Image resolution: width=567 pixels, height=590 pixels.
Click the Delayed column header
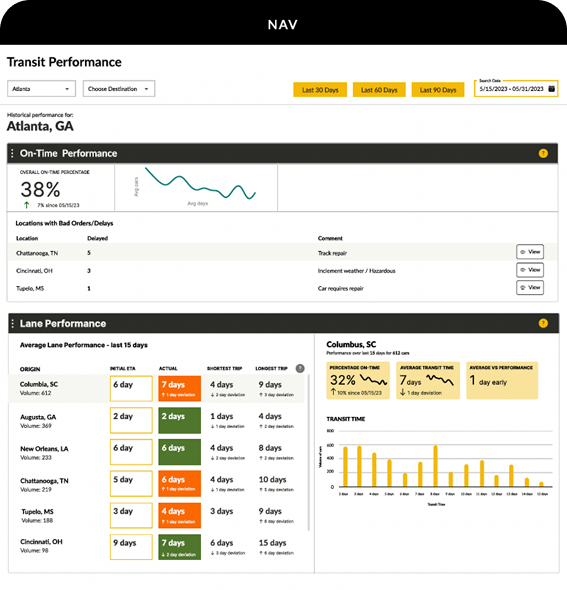point(97,238)
